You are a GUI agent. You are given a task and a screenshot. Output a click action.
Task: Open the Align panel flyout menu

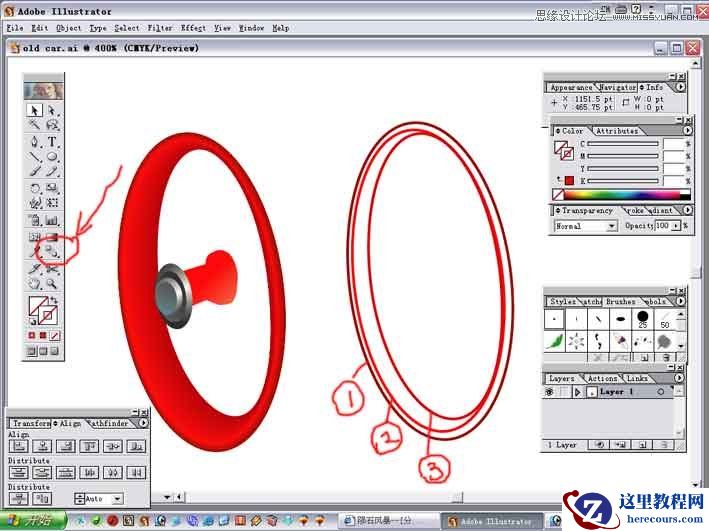143,423
